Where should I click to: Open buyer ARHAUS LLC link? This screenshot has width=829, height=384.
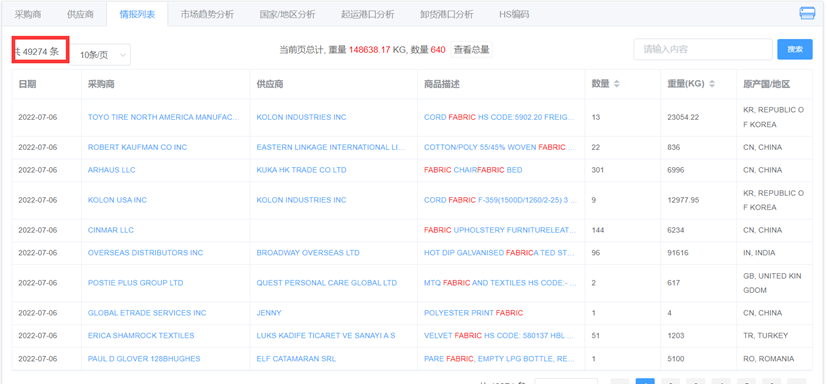coord(112,170)
